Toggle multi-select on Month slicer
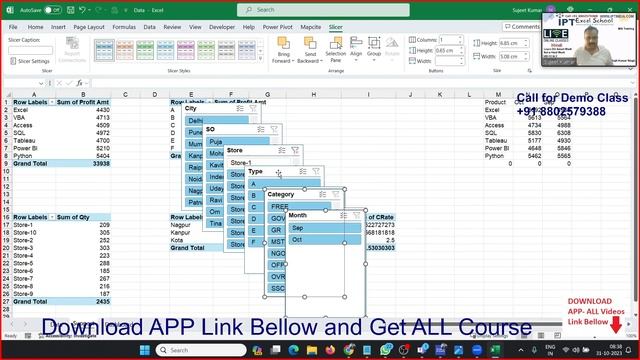This screenshot has height=360, width=640. (344, 215)
